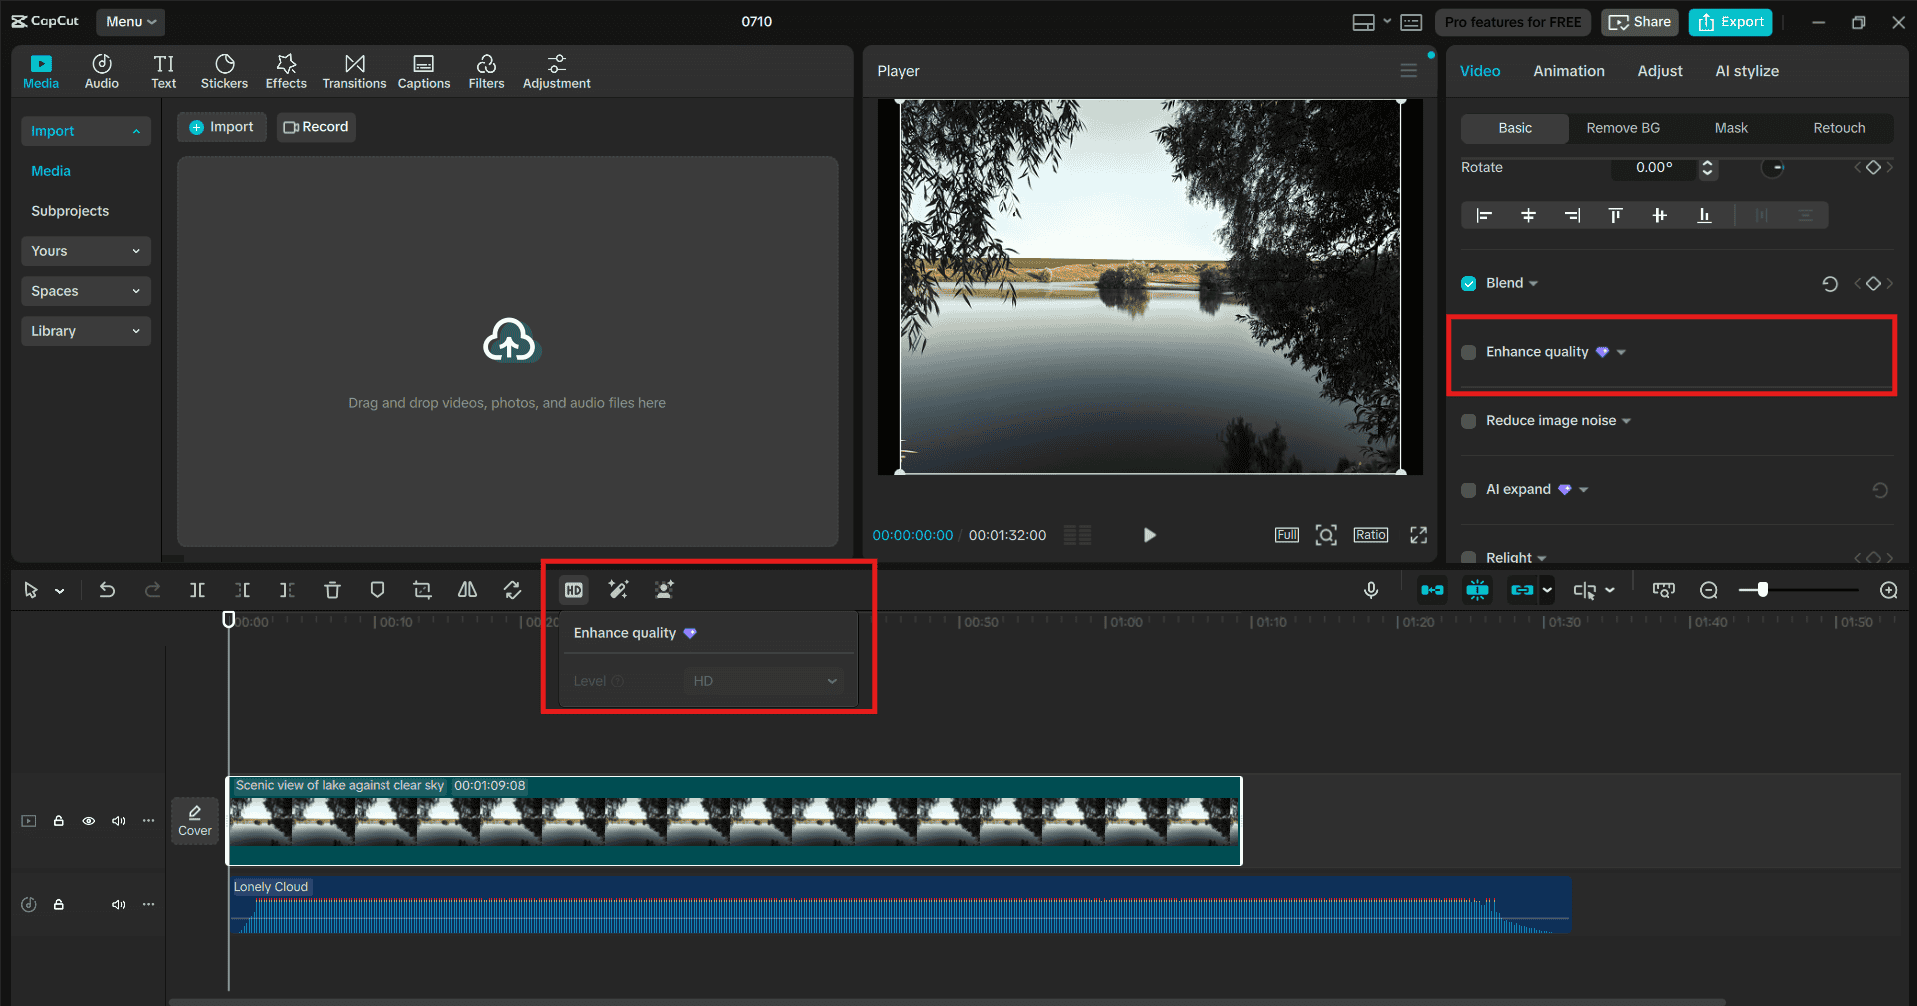Click the microphone voiceover icon
Image resolution: width=1917 pixels, height=1006 pixels.
pyautogui.click(x=1371, y=590)
